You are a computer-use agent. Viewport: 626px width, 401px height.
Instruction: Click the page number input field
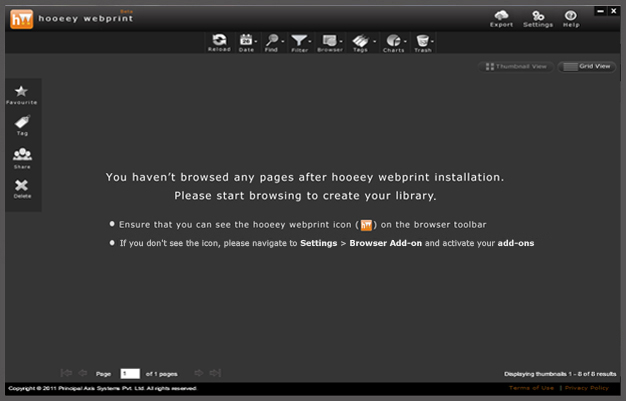pyautogui.click(x=130, y=373)
